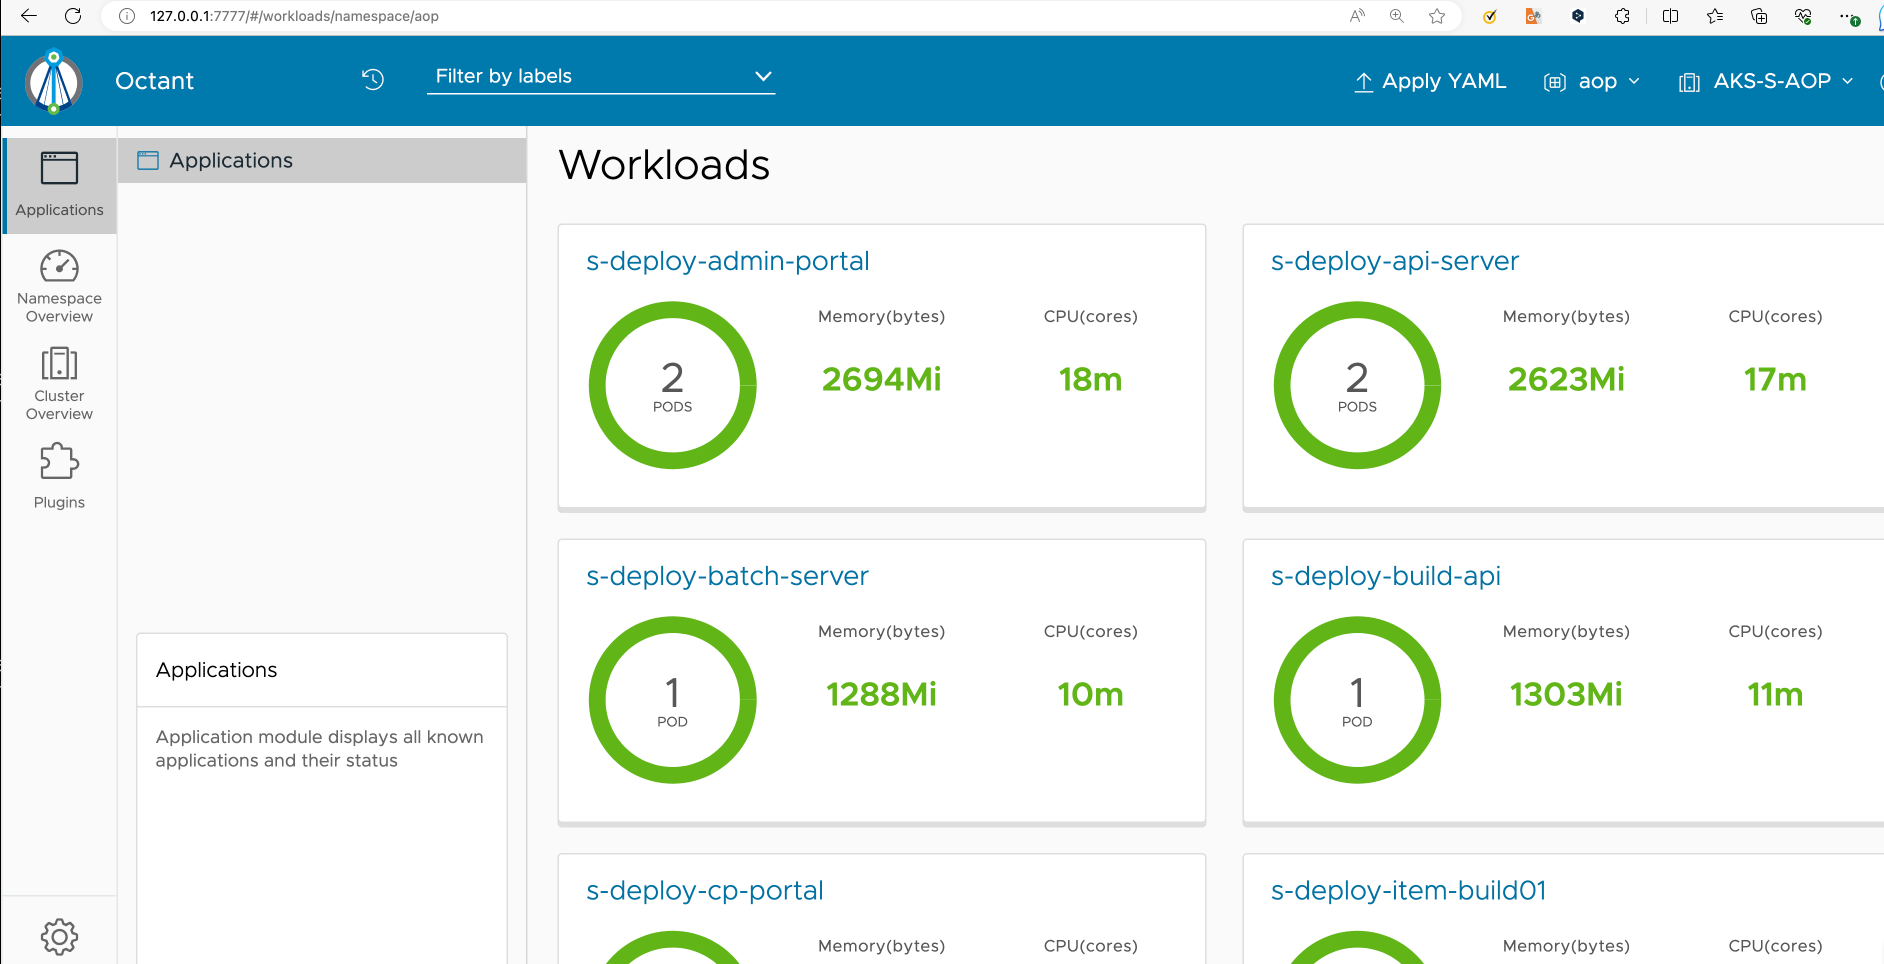Open the s-deploy-admin-portal workload

[x=727, y=261]
